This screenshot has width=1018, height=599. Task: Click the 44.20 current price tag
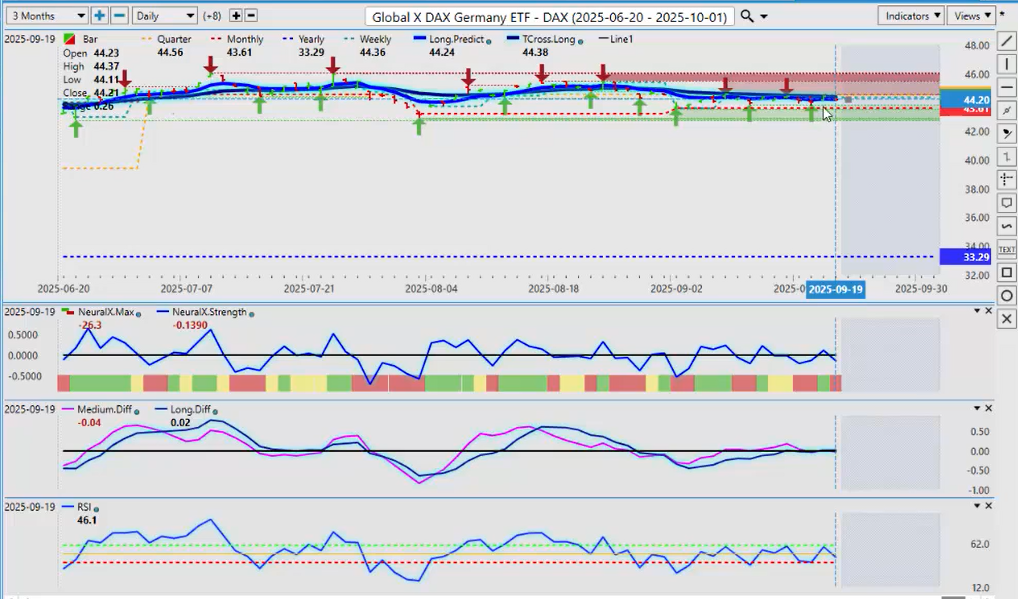tap(965, 99)
